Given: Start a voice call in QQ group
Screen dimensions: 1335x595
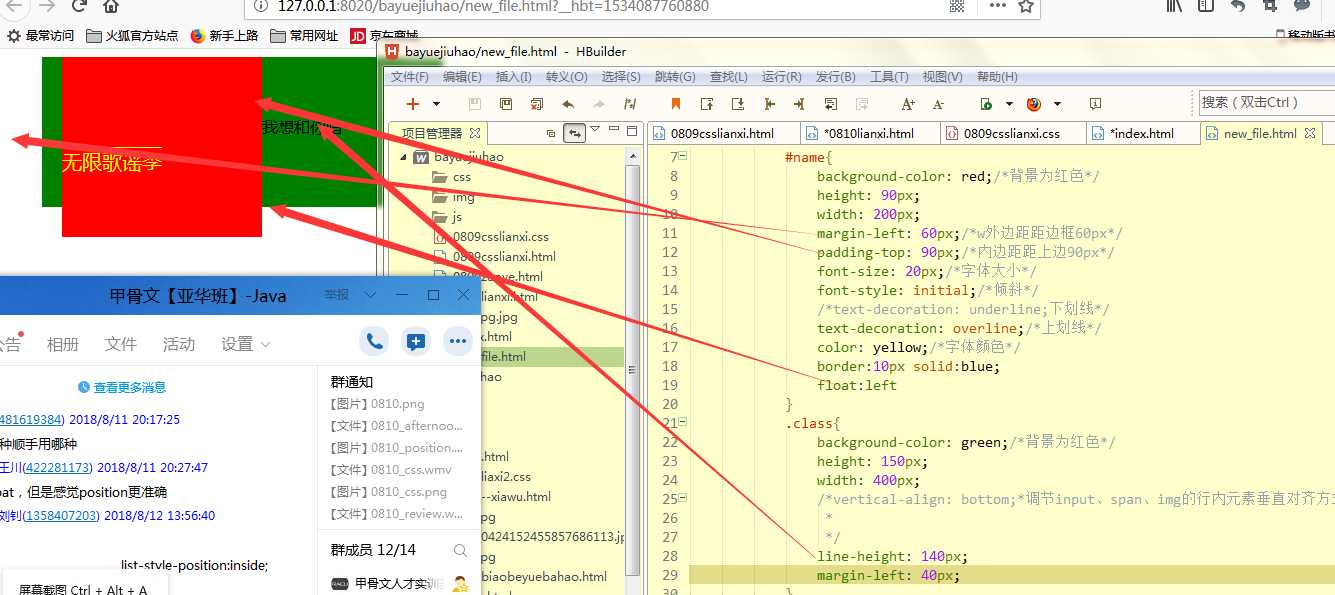Looking at the screenshot, I should click(x=374, y=342).
